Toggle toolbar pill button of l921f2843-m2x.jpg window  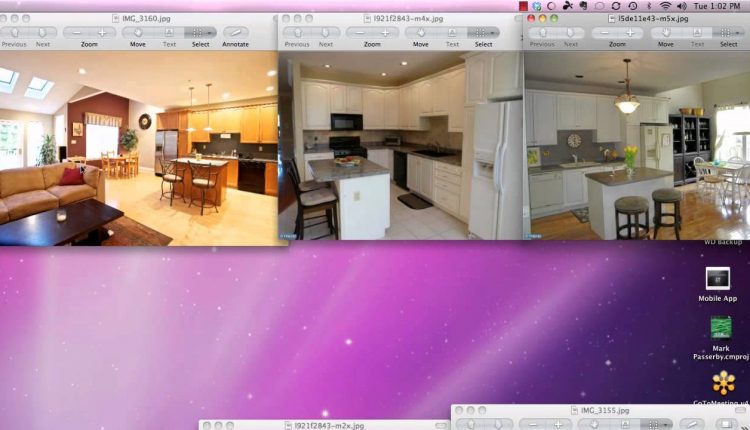pos(441,425)
